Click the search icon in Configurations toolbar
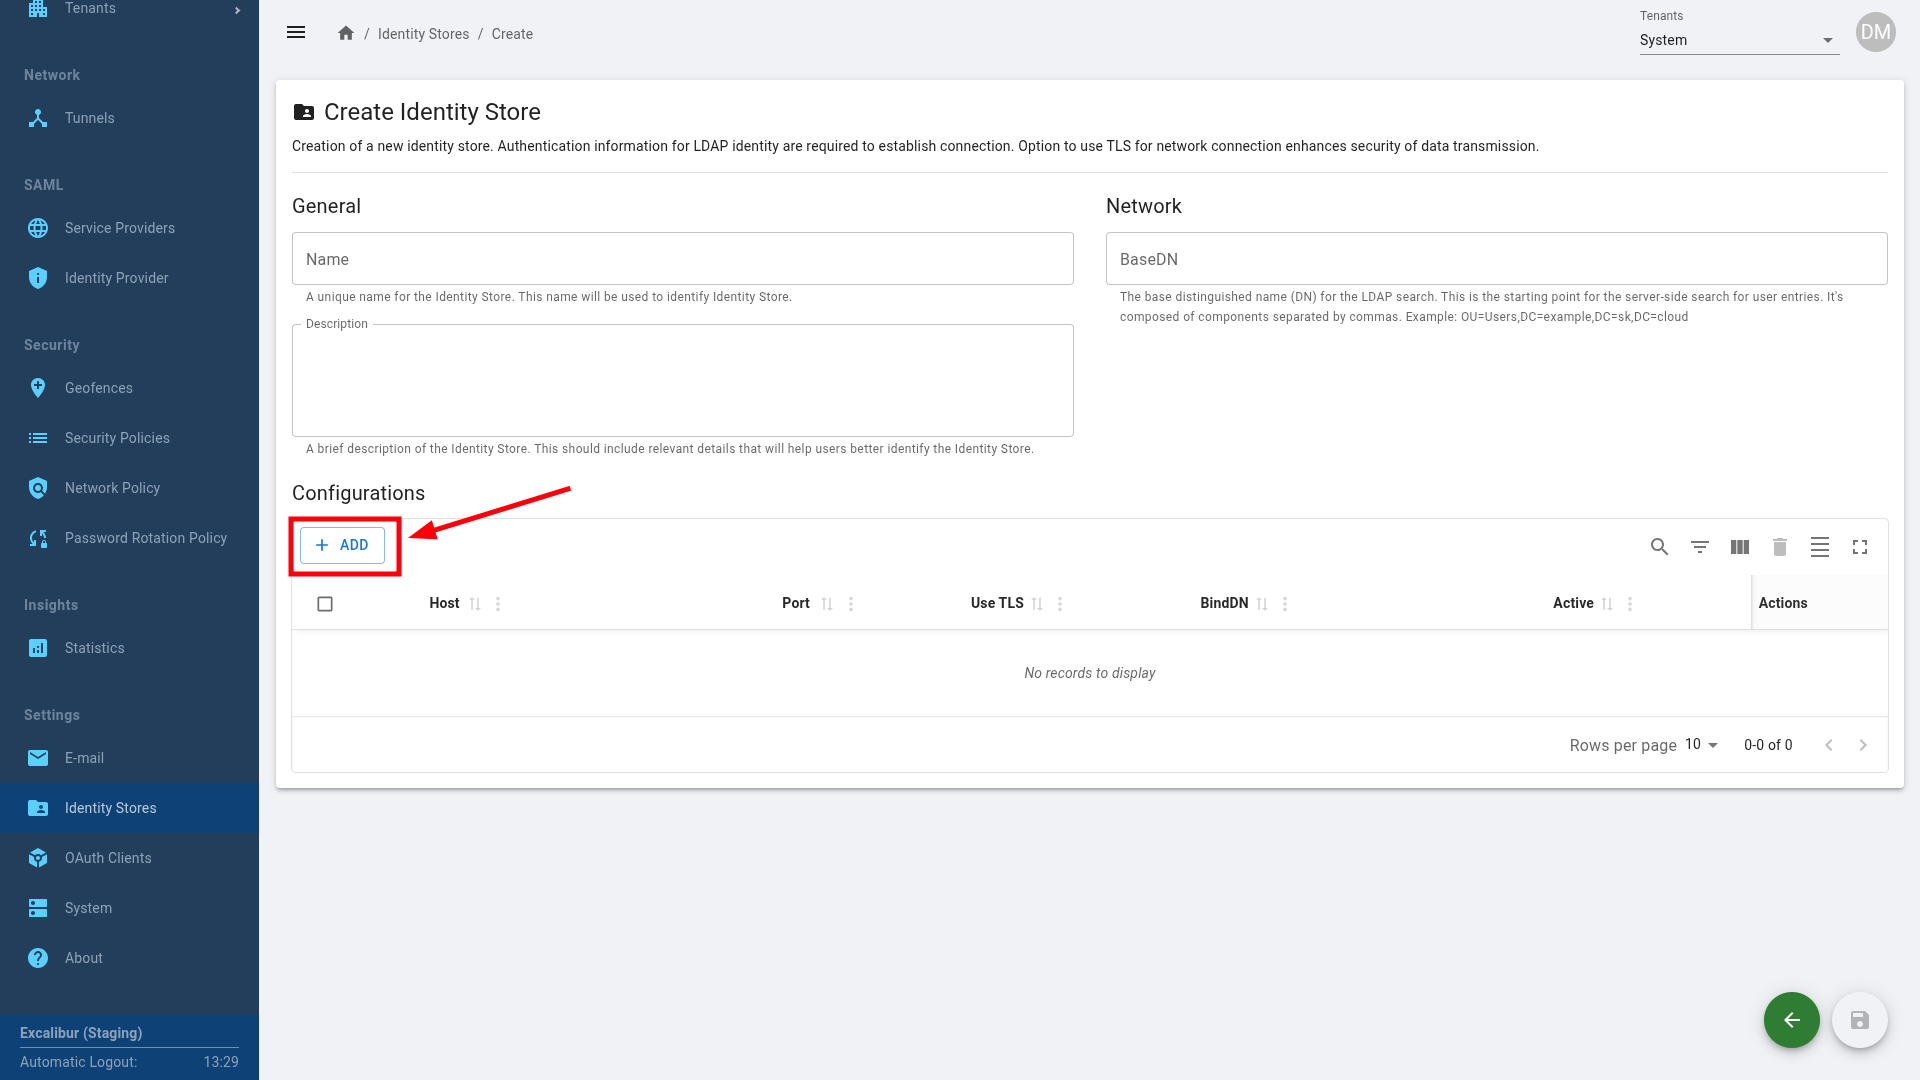 click(x=1659, y=547)
